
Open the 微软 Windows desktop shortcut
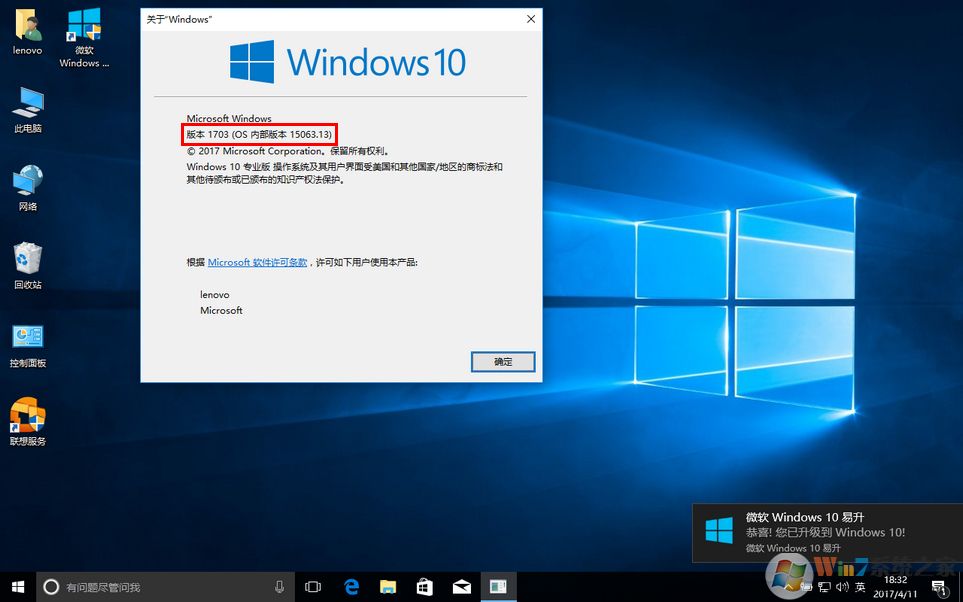tap(84, 38)
